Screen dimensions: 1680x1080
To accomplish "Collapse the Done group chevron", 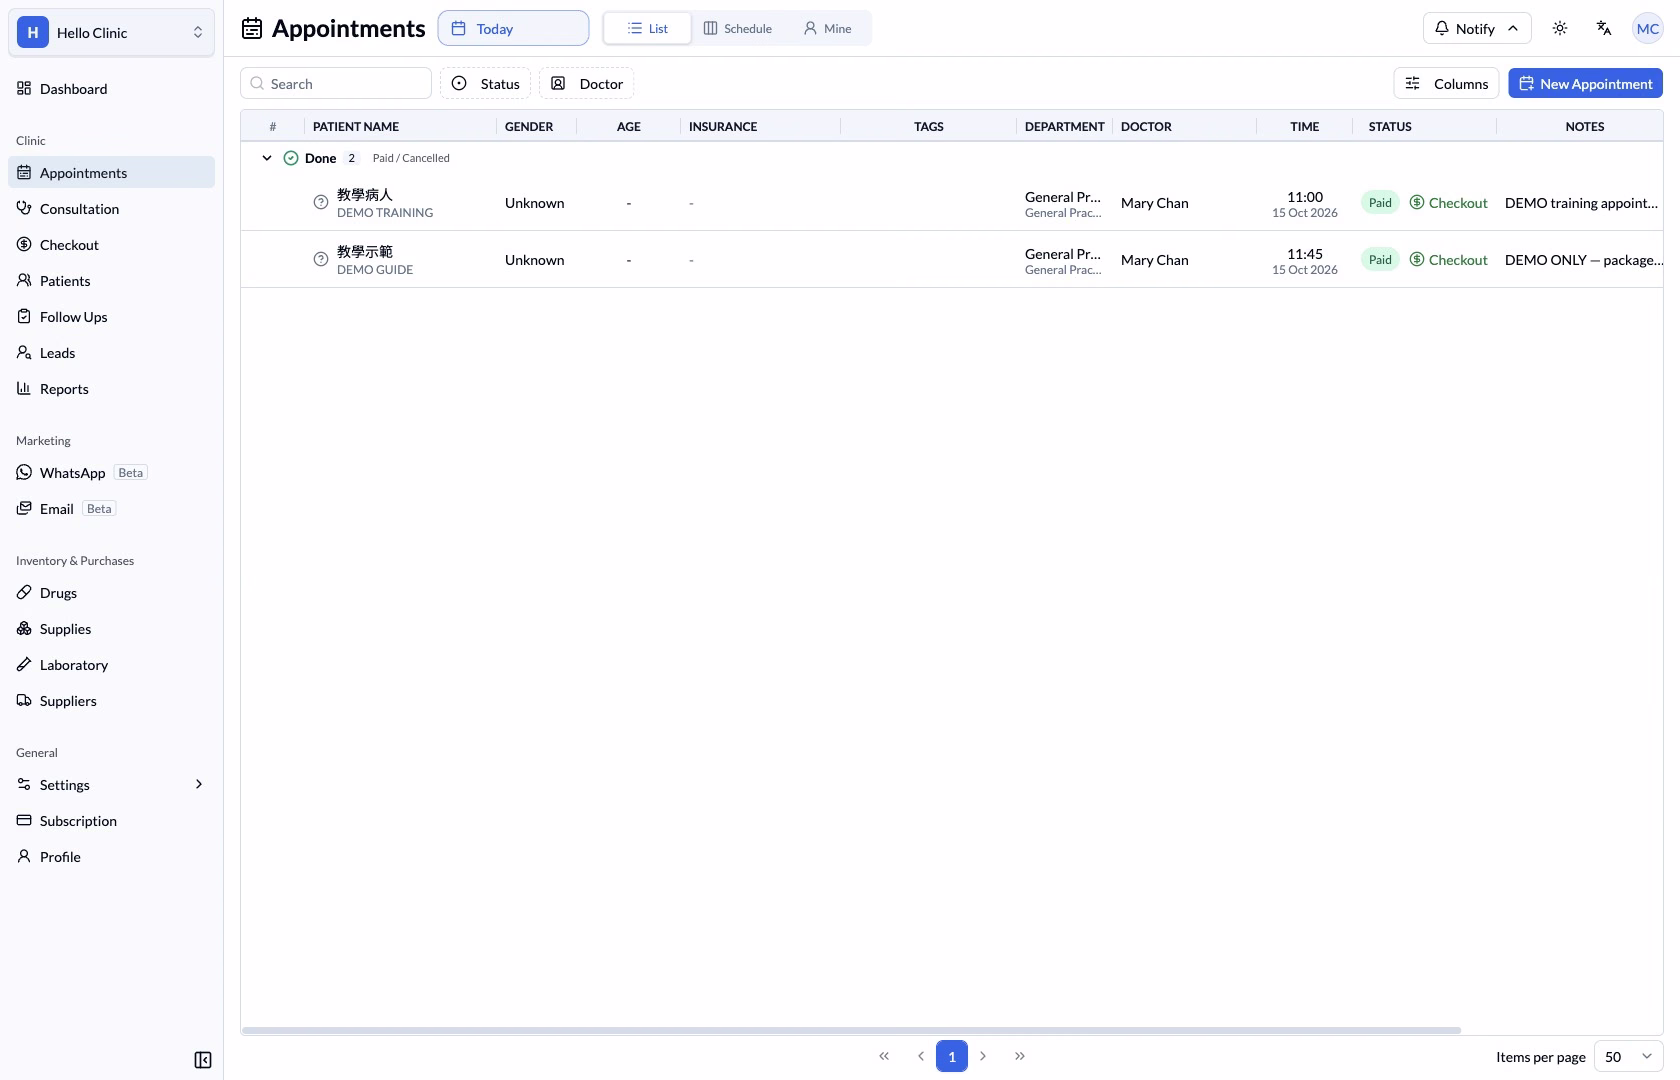I will 267,158.
